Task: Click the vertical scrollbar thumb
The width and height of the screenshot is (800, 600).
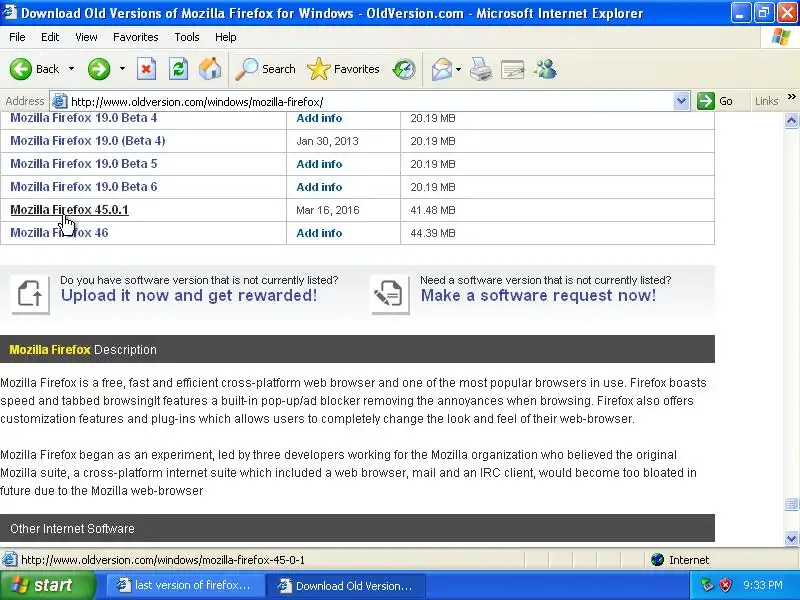Action: coord(791,504)
